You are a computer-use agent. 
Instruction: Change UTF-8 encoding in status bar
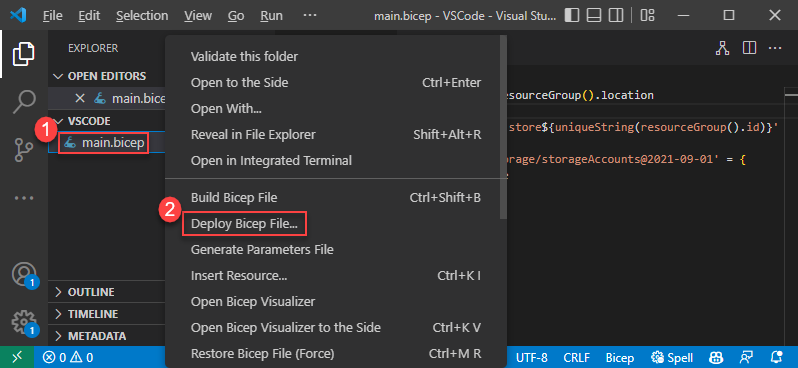coord(532,357)
